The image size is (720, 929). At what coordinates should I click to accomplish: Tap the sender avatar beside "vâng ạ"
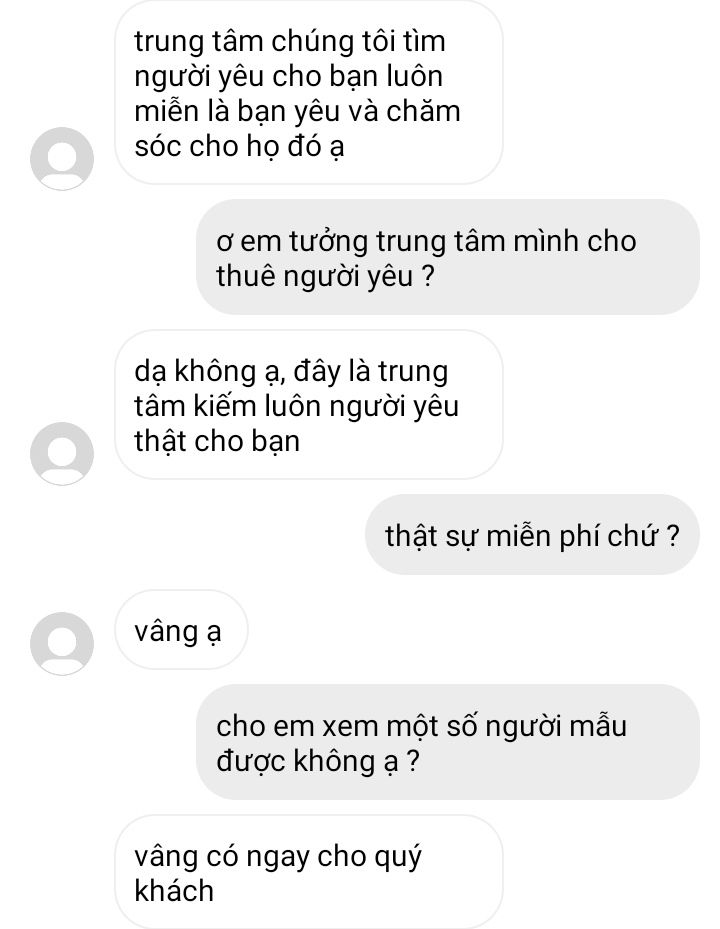click(62, 643)
